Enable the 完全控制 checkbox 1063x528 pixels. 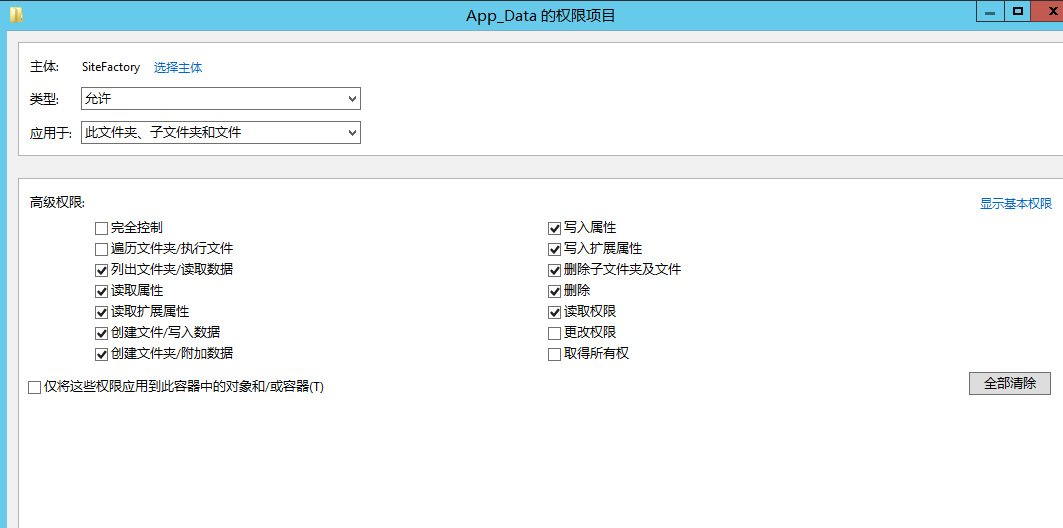(x=102, y=228)
